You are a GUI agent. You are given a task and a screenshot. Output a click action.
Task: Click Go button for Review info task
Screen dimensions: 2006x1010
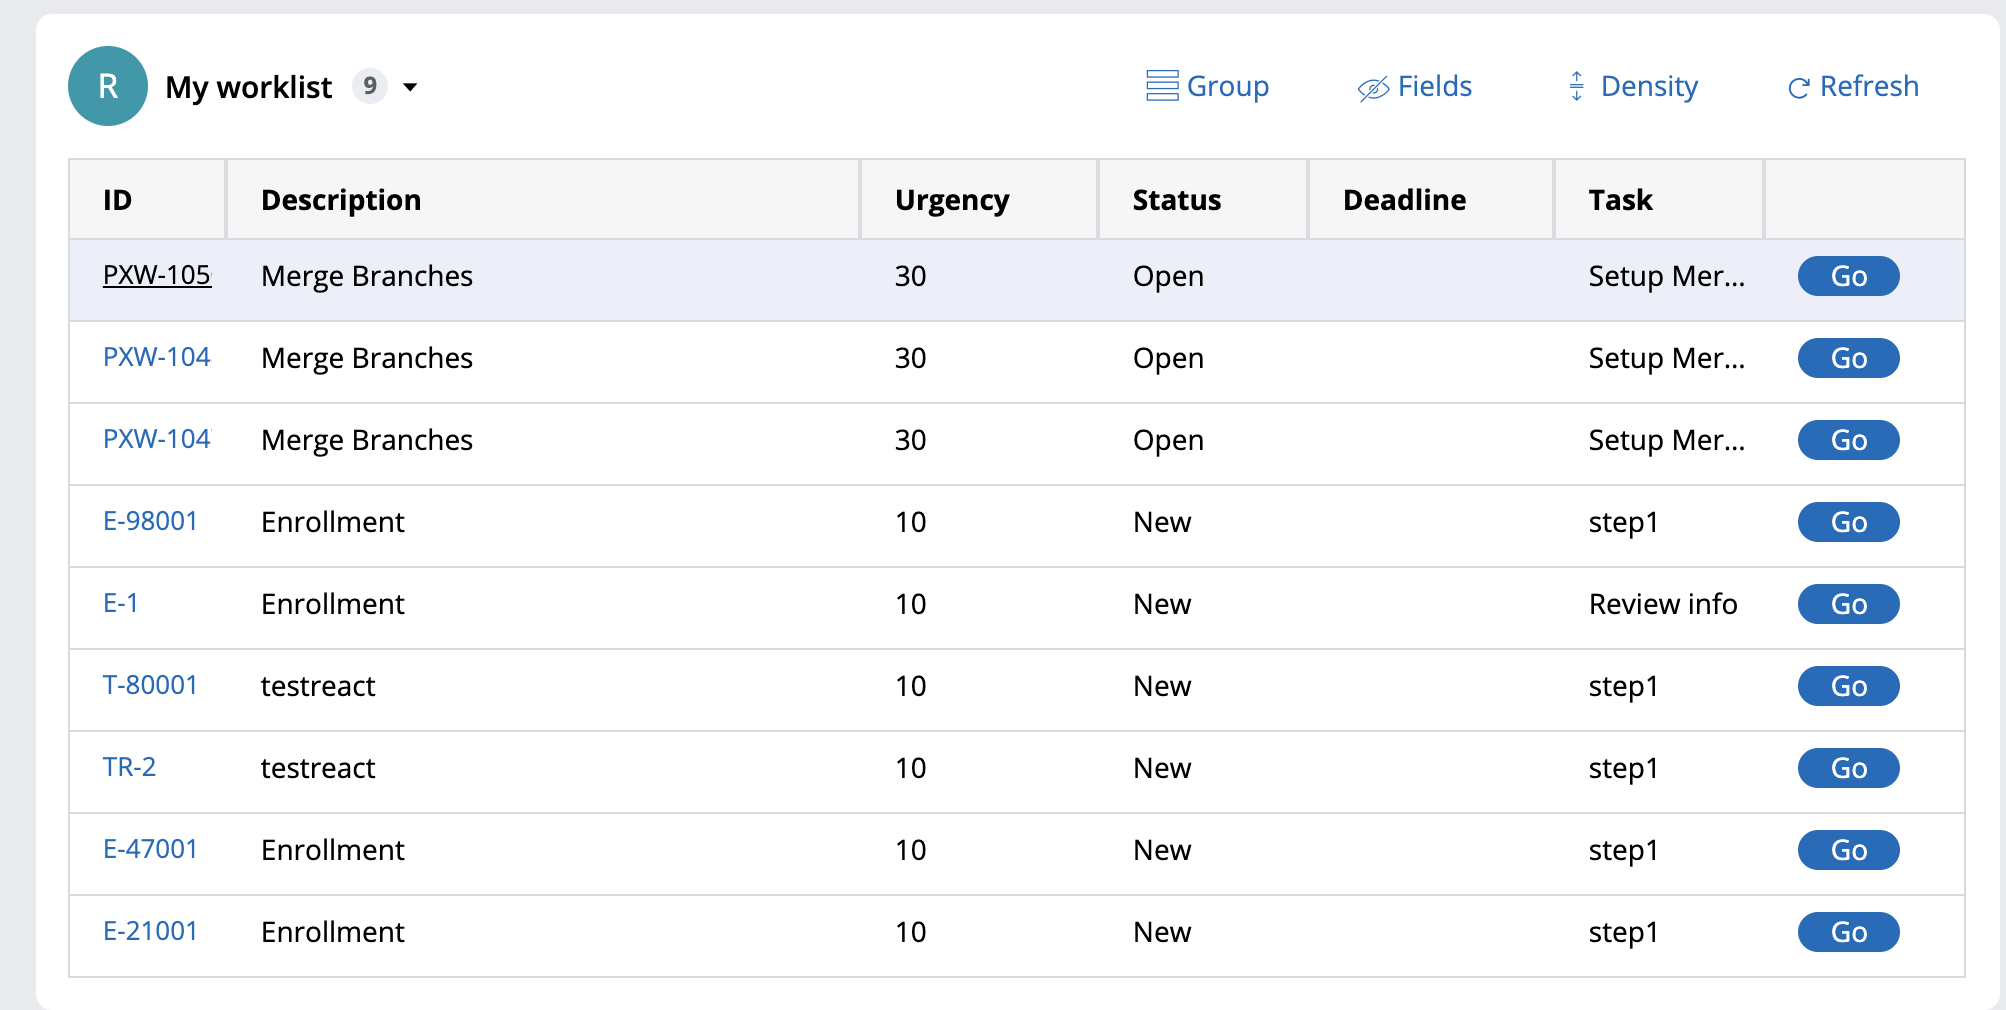[x=1848, y=604]
